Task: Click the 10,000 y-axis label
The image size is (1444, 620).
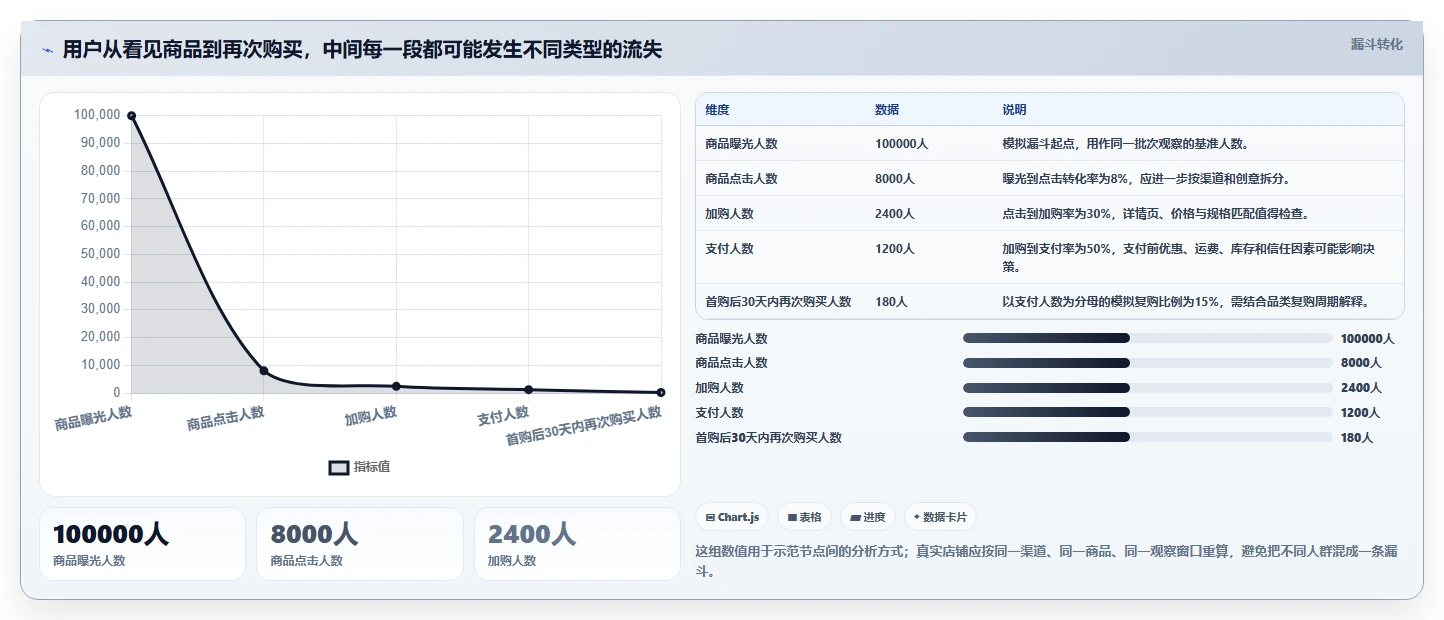Action: [100, 365]
